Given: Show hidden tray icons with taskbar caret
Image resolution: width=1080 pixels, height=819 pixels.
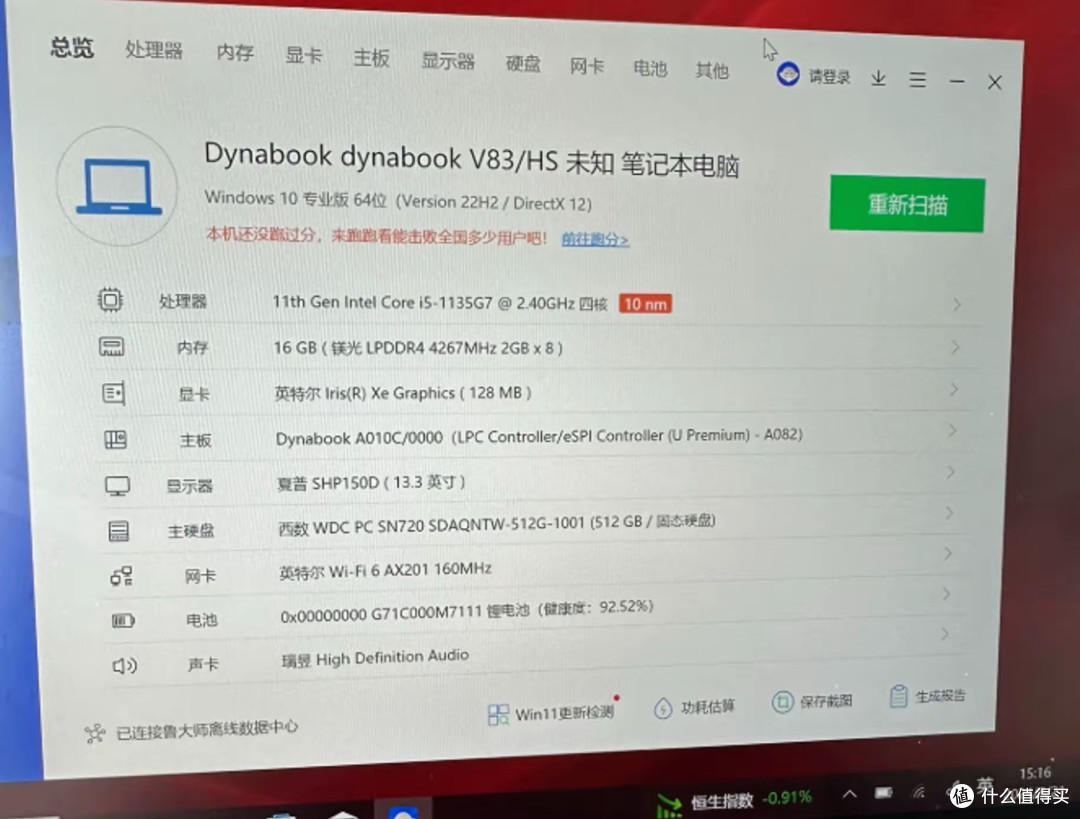Looking at the screenshot, I should tap(849, 794).
